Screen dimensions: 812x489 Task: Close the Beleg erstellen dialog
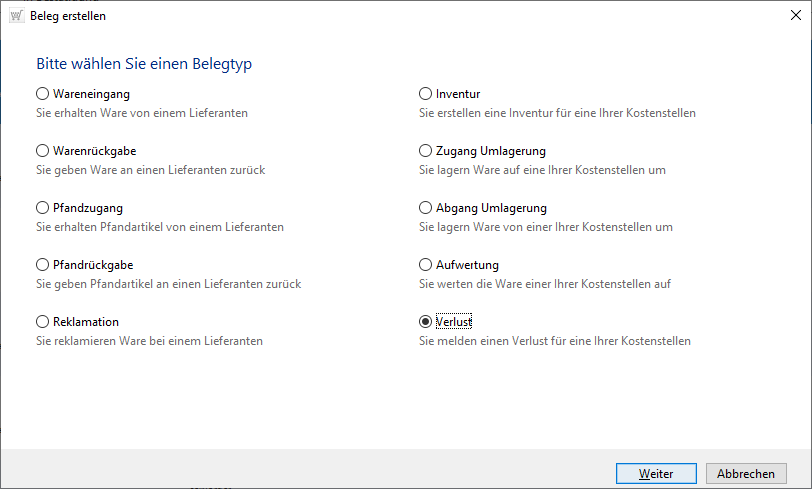point(788,16)
